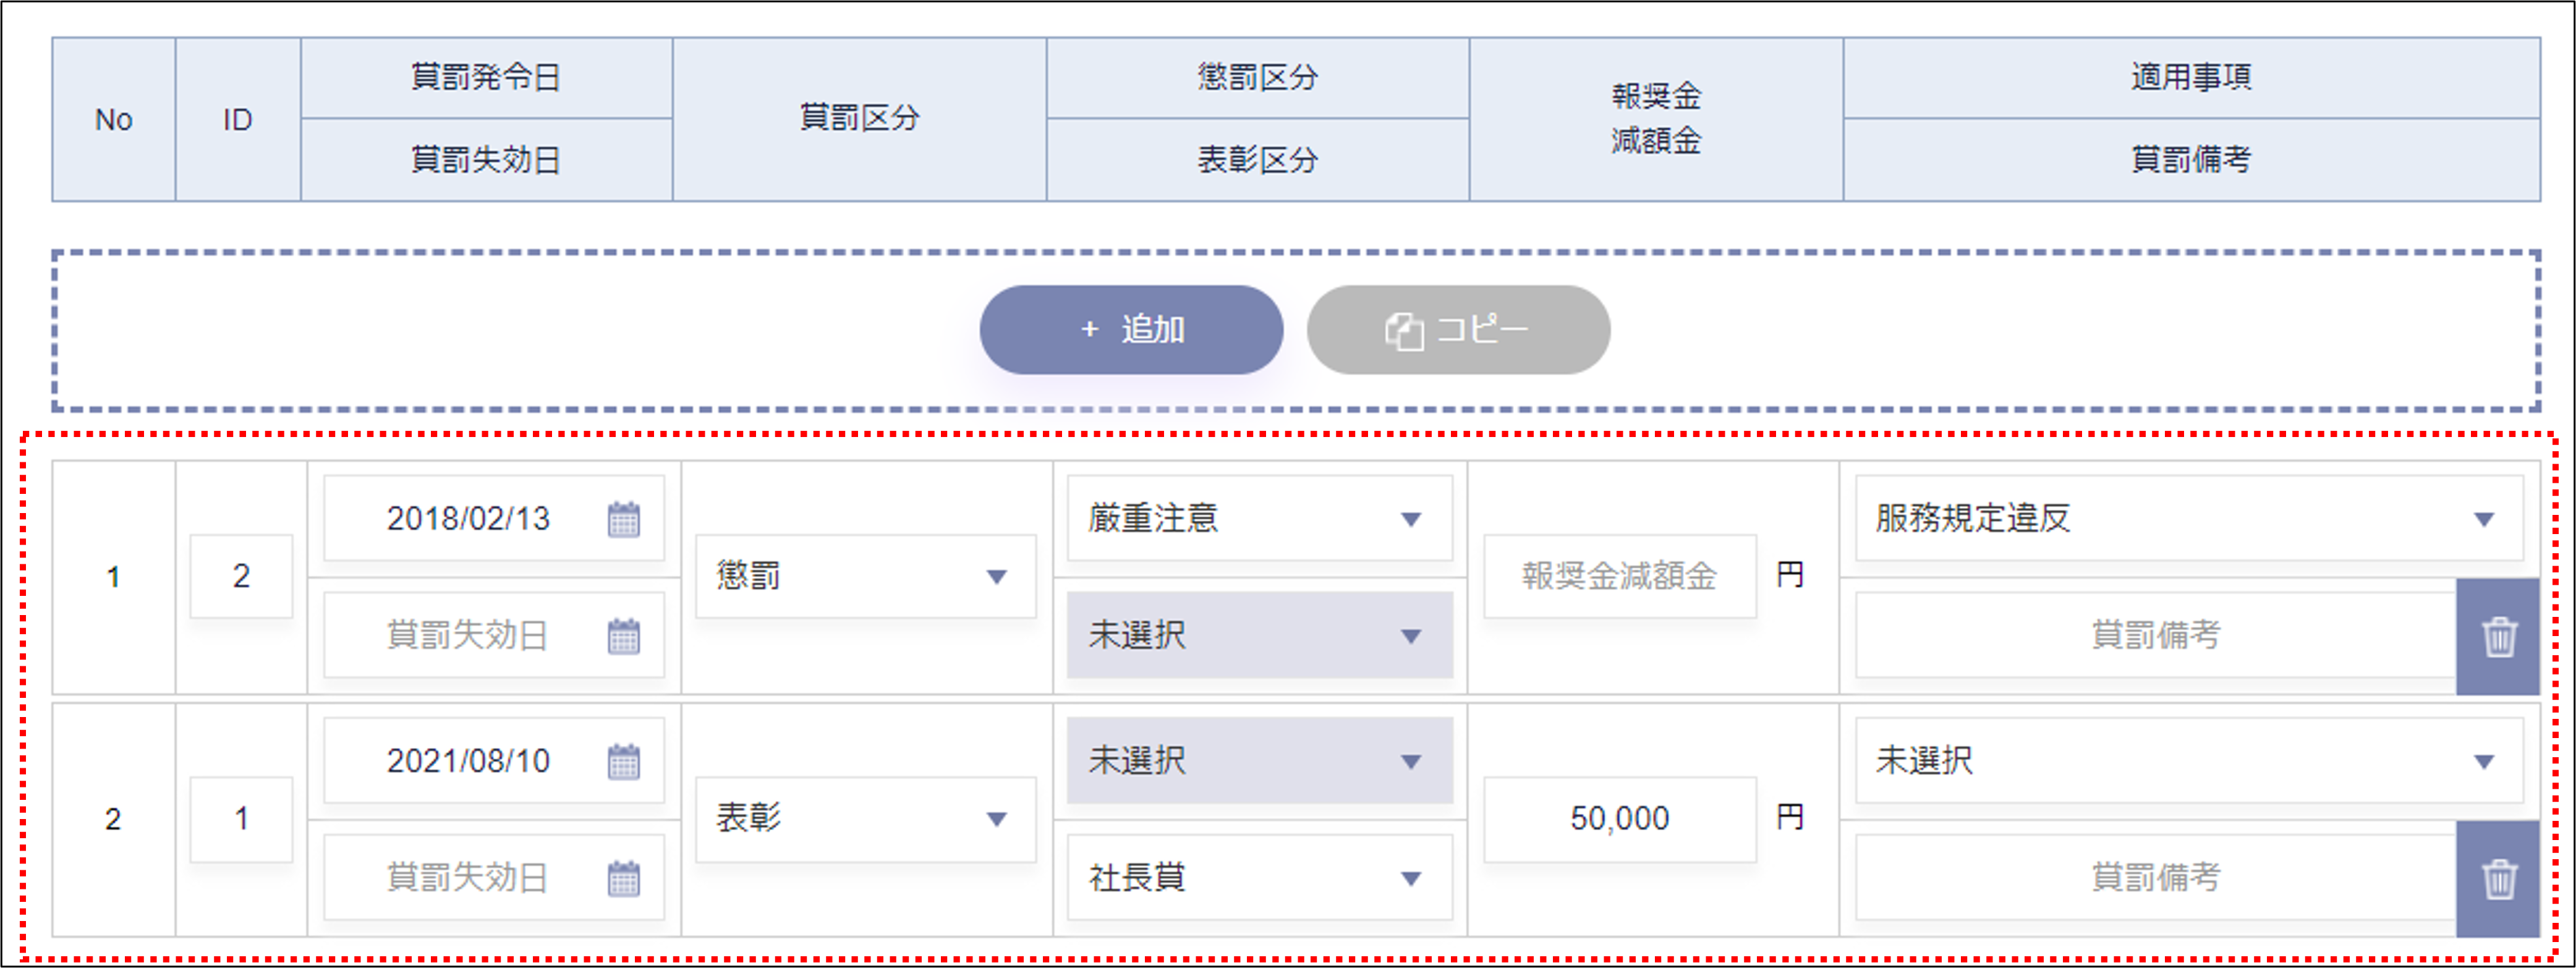The height and width of the screenshot is (968, 2576).
Task: Delete row 1 with trash icon
Action: (x=2498, y=637)
